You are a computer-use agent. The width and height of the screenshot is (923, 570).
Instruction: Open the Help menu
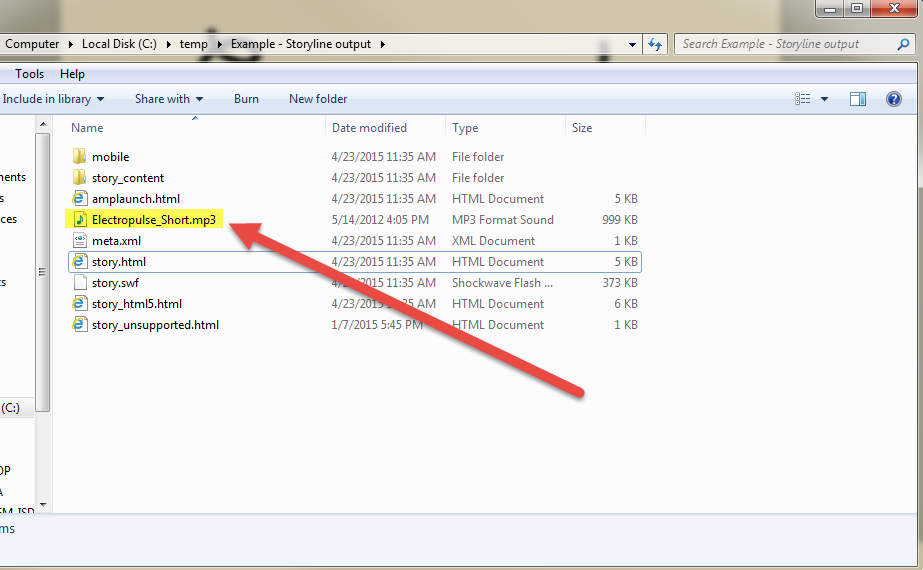(72, 74)
